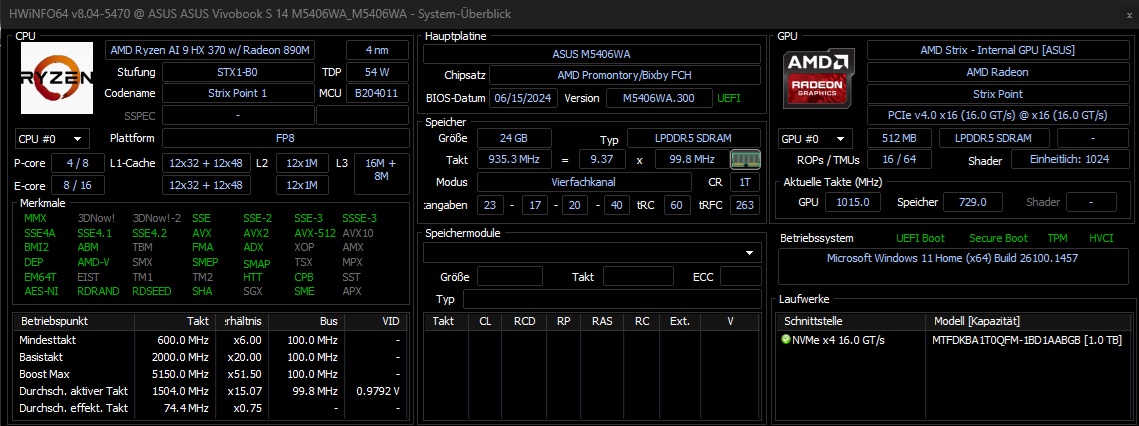
Task: Click the tRC value 60
Action: 676,205
